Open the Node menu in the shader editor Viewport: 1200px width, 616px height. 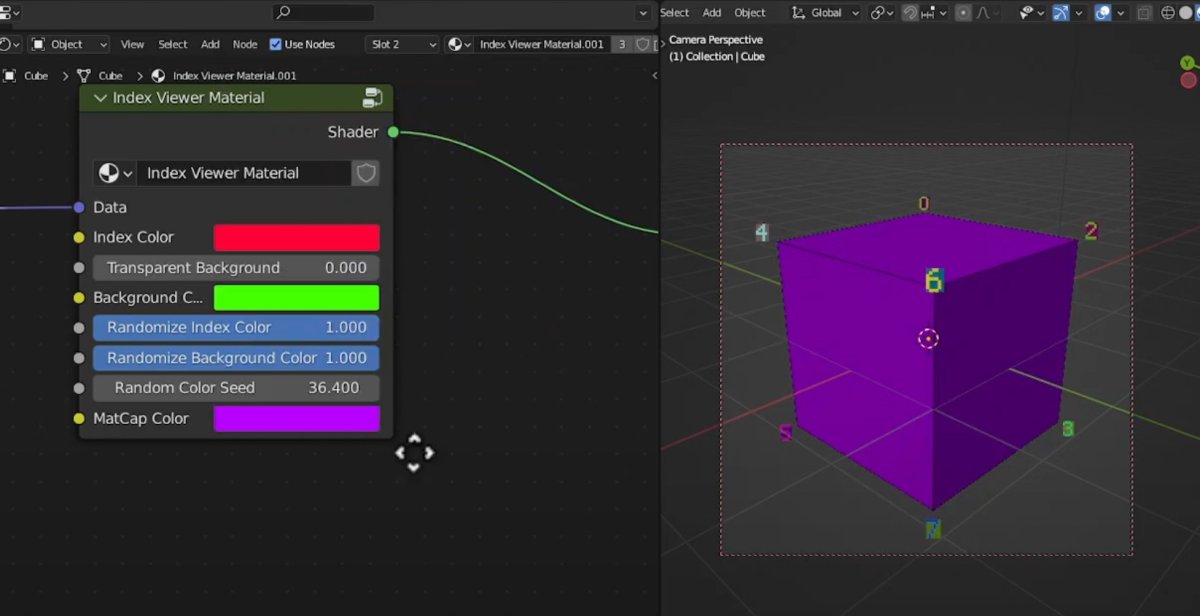tap(244, 45)
